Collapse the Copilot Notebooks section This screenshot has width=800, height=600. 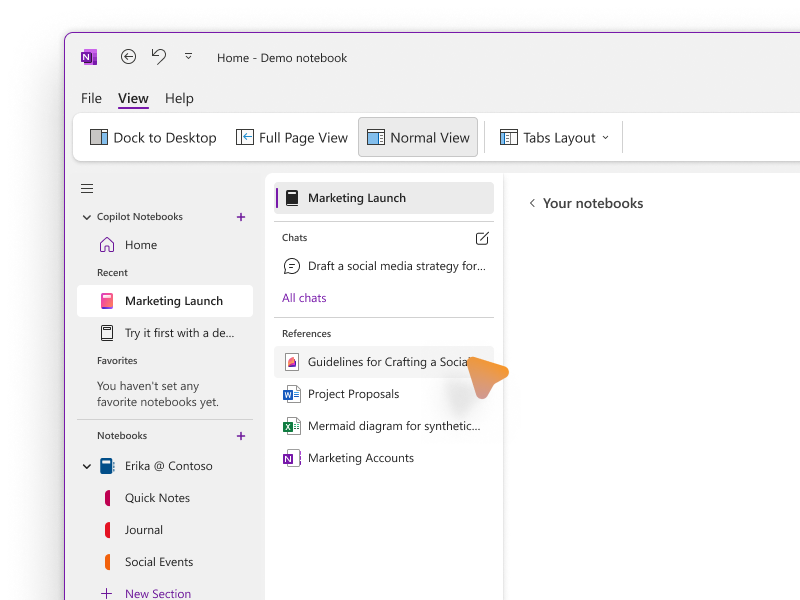pos(86,216)
